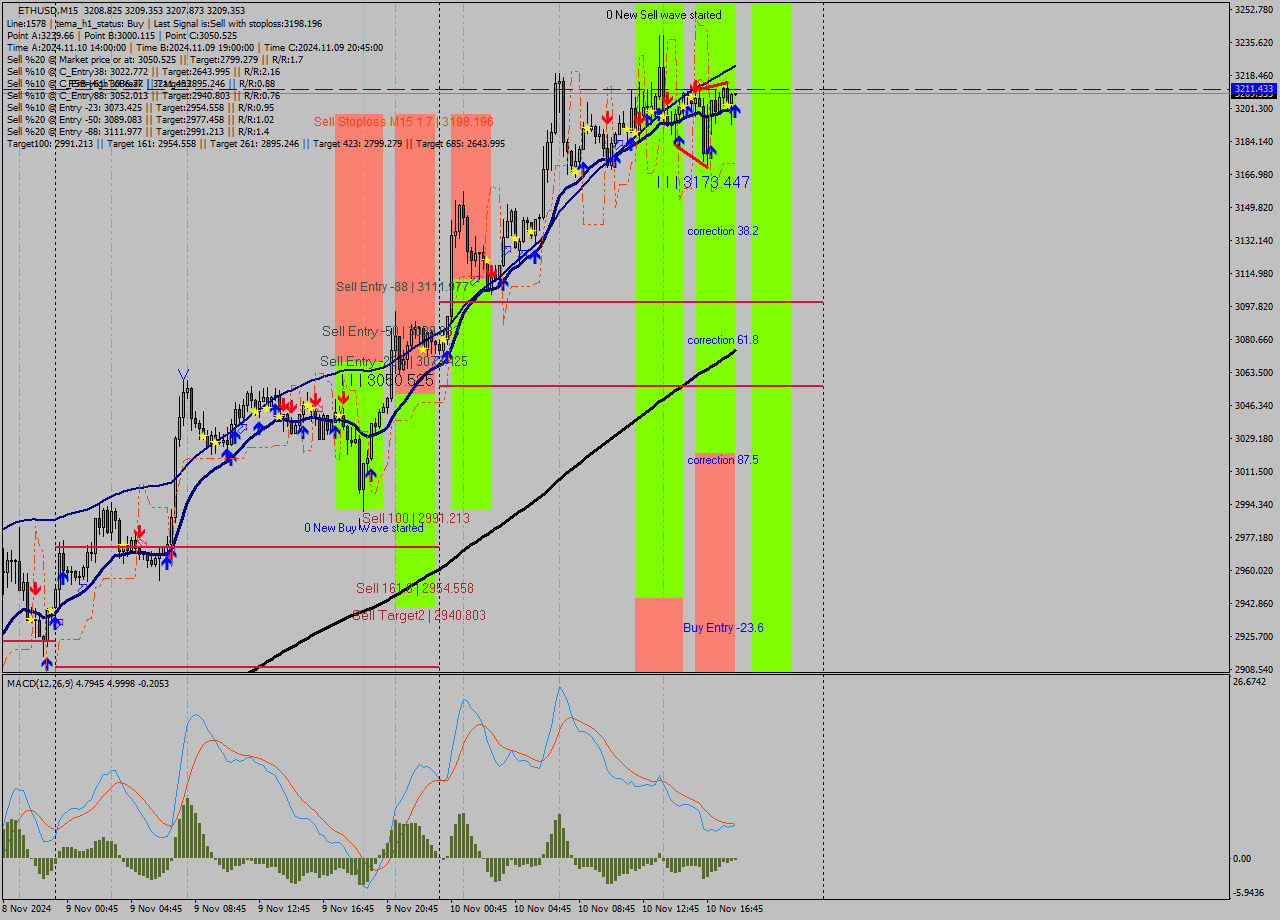
Task: Select the 'Sell 100 | 2991.213' label
Action: pos(416,519)
